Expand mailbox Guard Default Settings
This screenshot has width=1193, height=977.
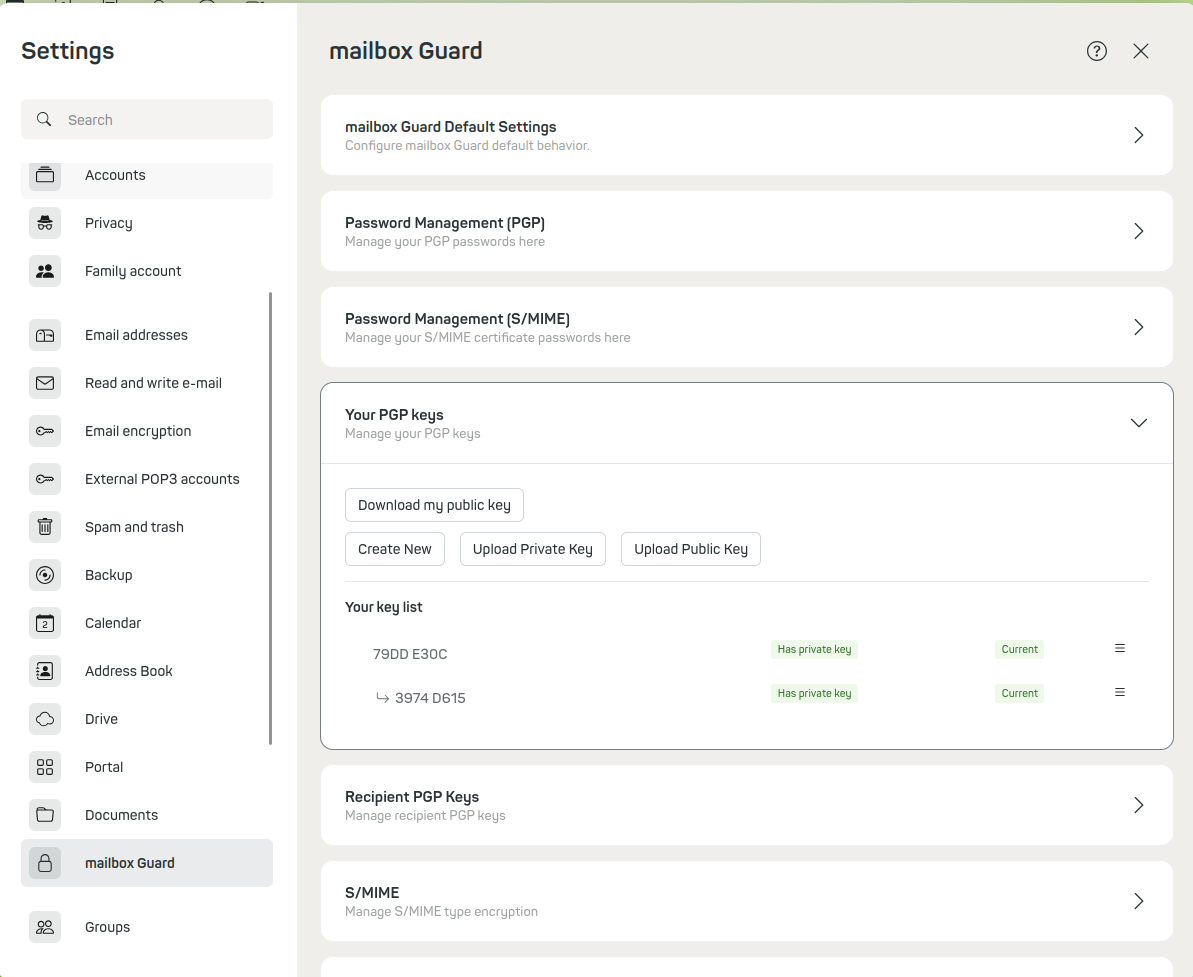coord(1138,135)
